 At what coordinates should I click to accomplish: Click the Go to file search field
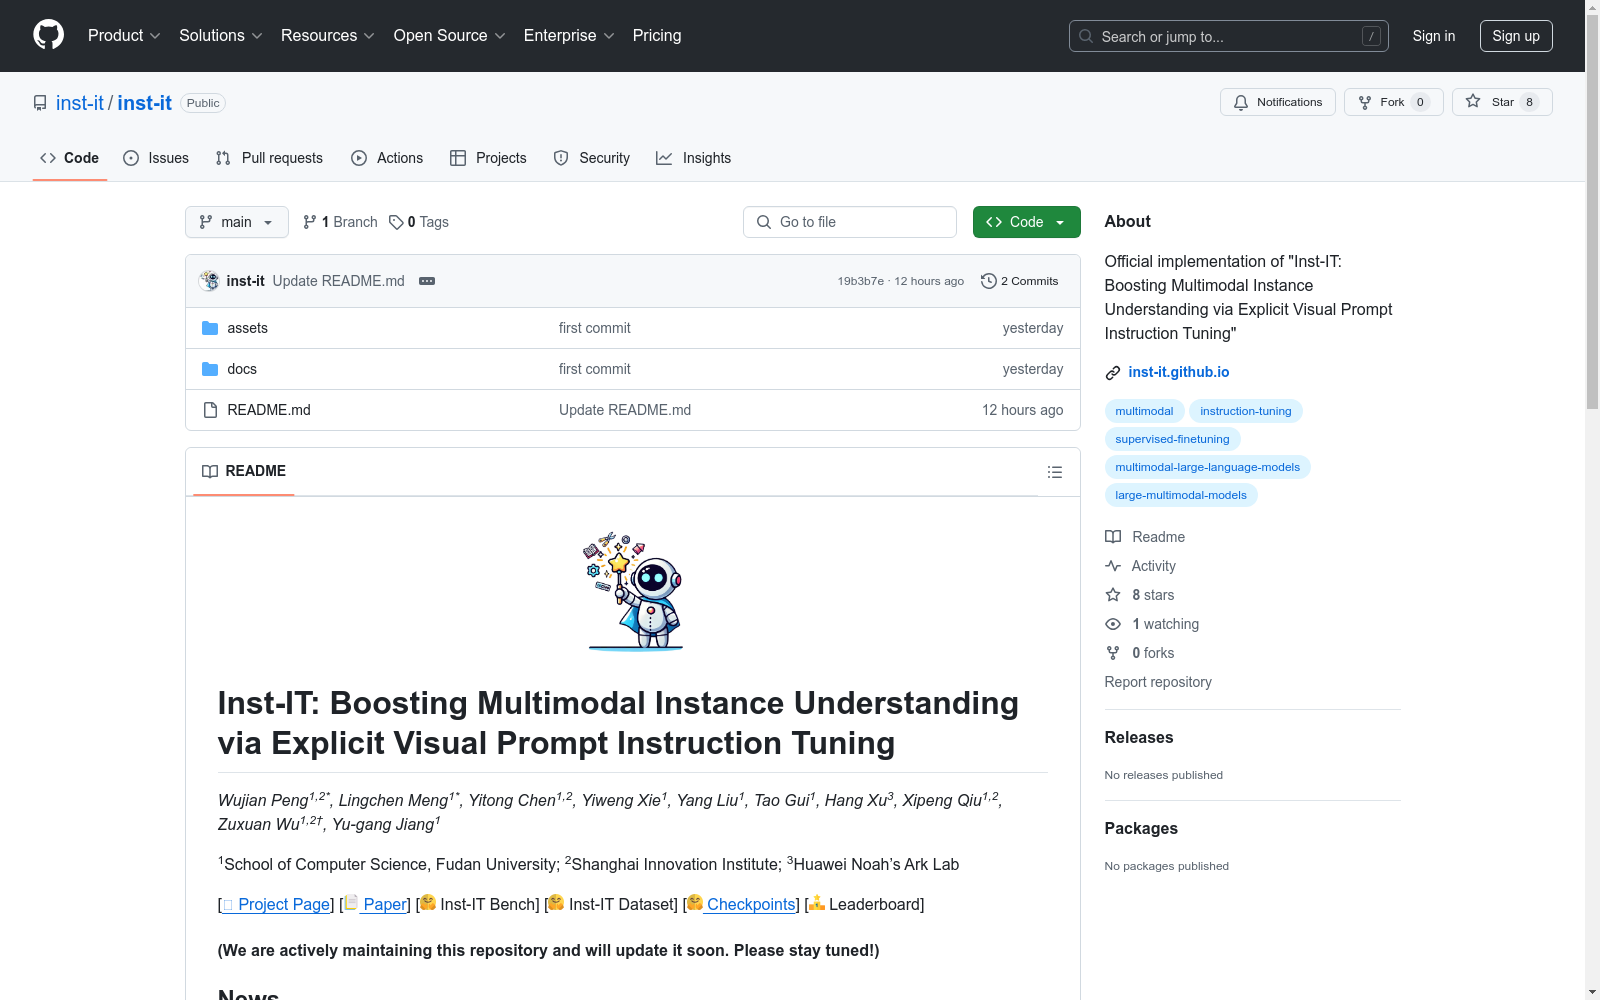850,222
